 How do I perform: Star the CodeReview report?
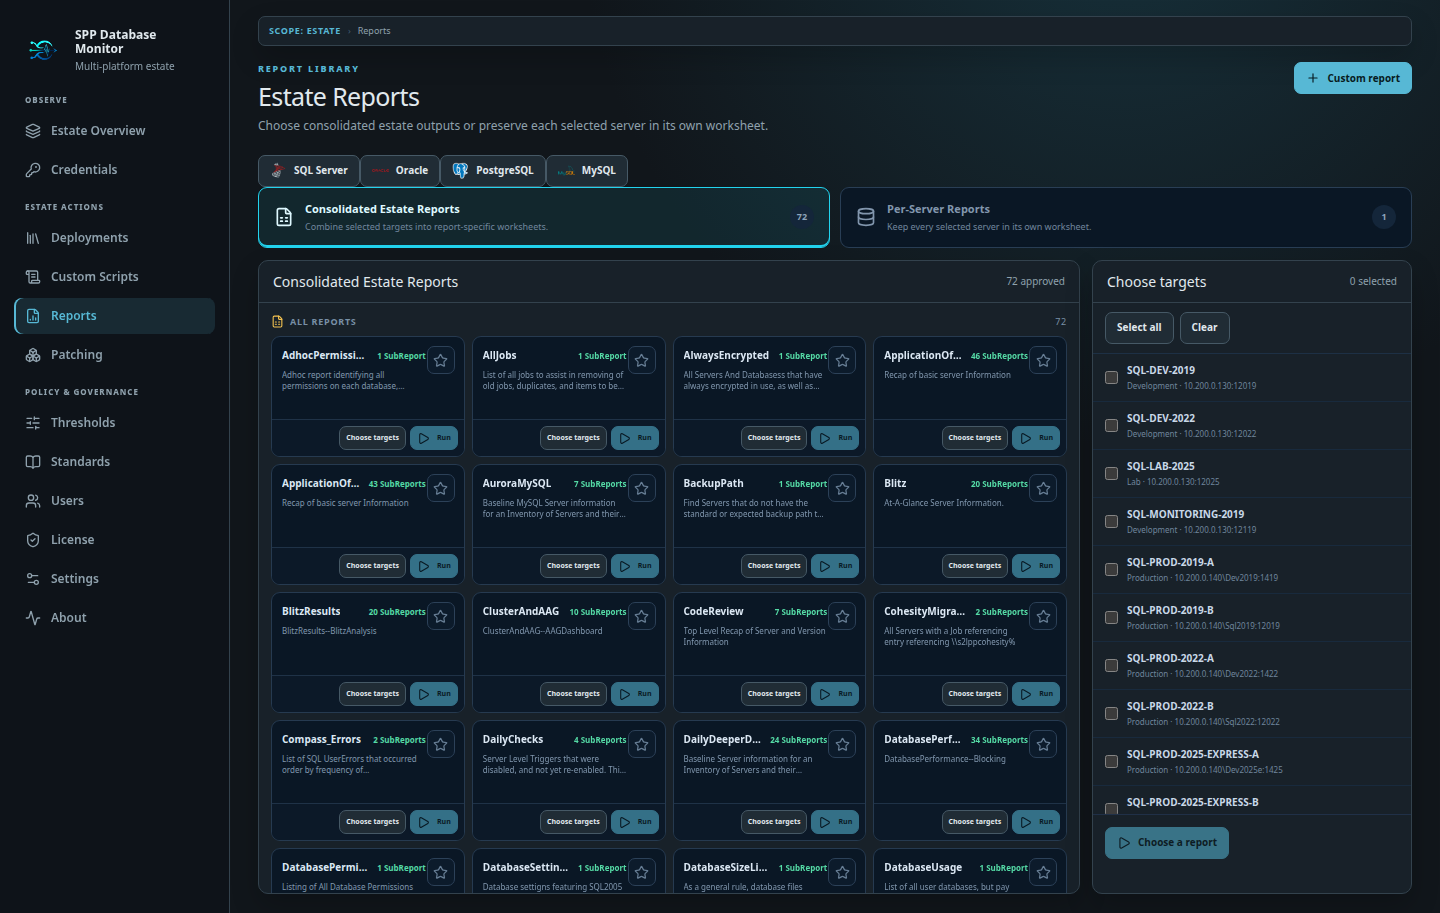point(843,616)
